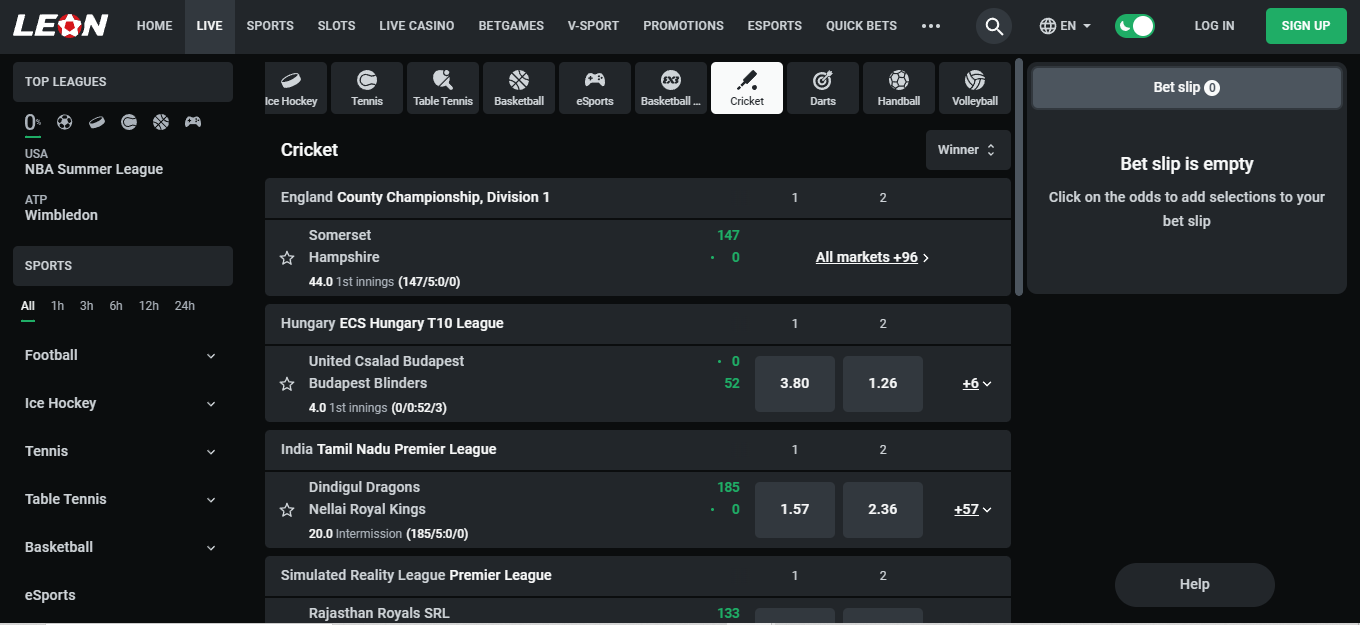The width and height of the screenshot is (1360, 625).
Task: Pick the 3.80 odds for United Csalad Budapest
Action: tap(795, 384)
